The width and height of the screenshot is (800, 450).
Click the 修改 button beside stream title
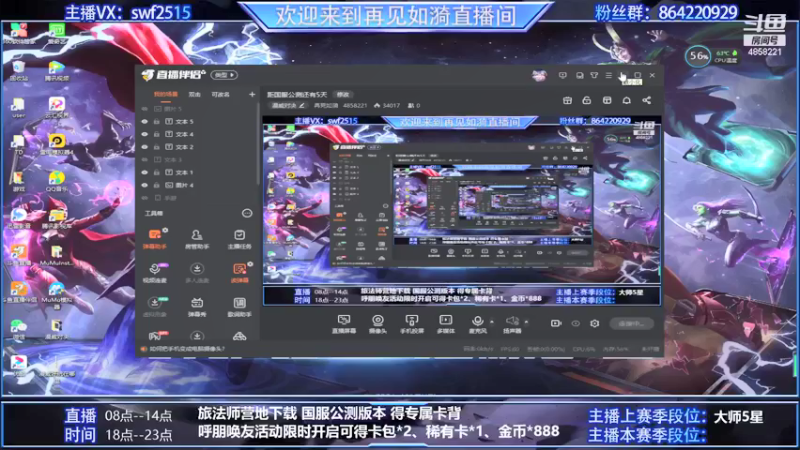pos(343,94)
